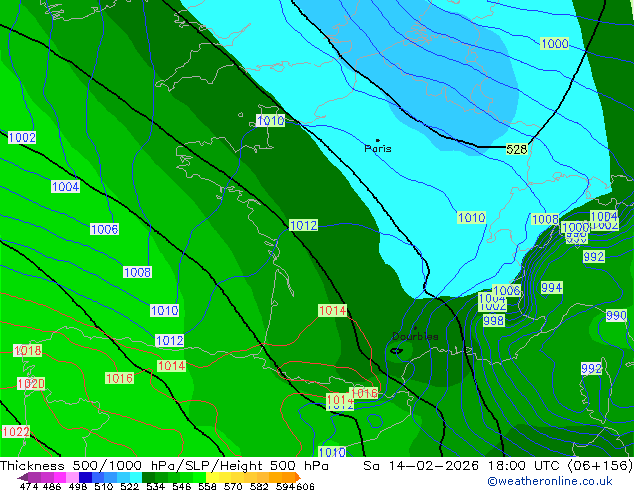The image size is (634, 490).
Task: Click the 994 pressure label
Action: pyautogui.click(x=552, y=287)
